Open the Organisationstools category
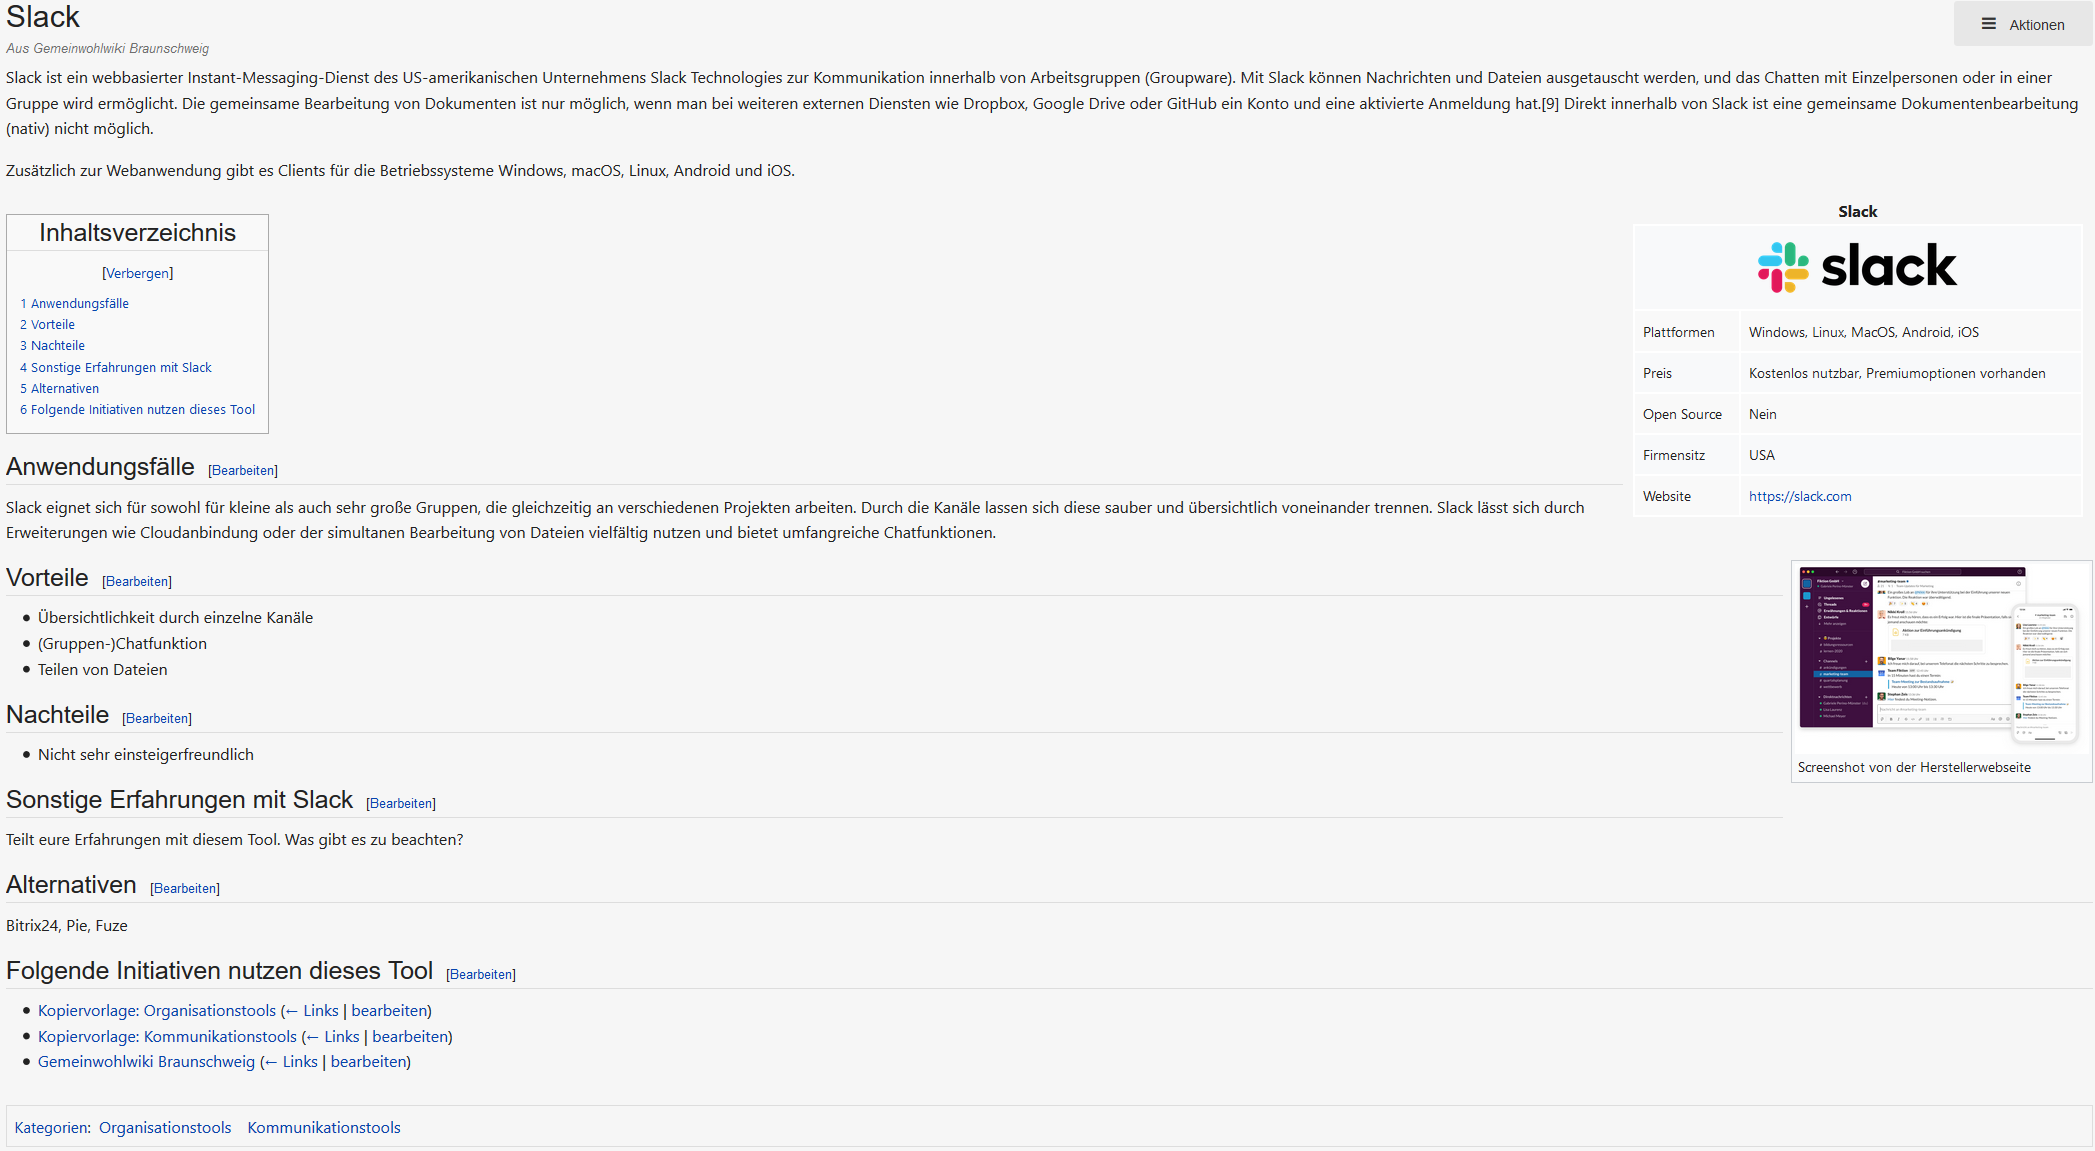Screen dimensions: 2095x1151 [165, 1127]
